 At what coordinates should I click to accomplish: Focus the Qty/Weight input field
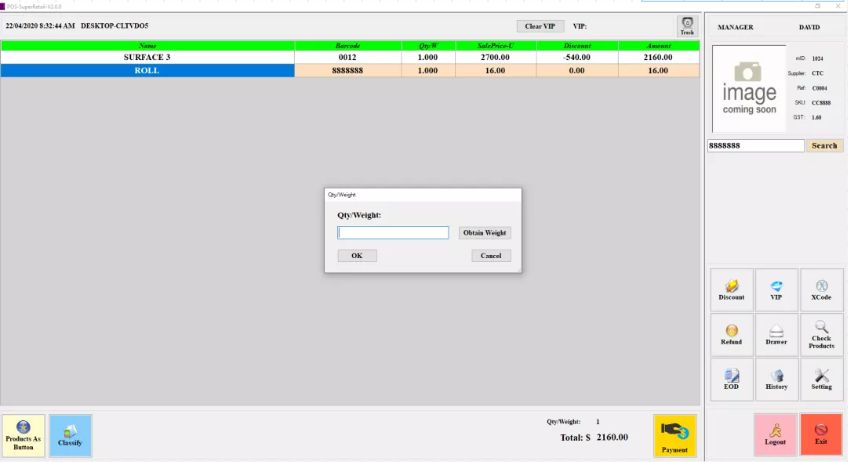(393, 233)
